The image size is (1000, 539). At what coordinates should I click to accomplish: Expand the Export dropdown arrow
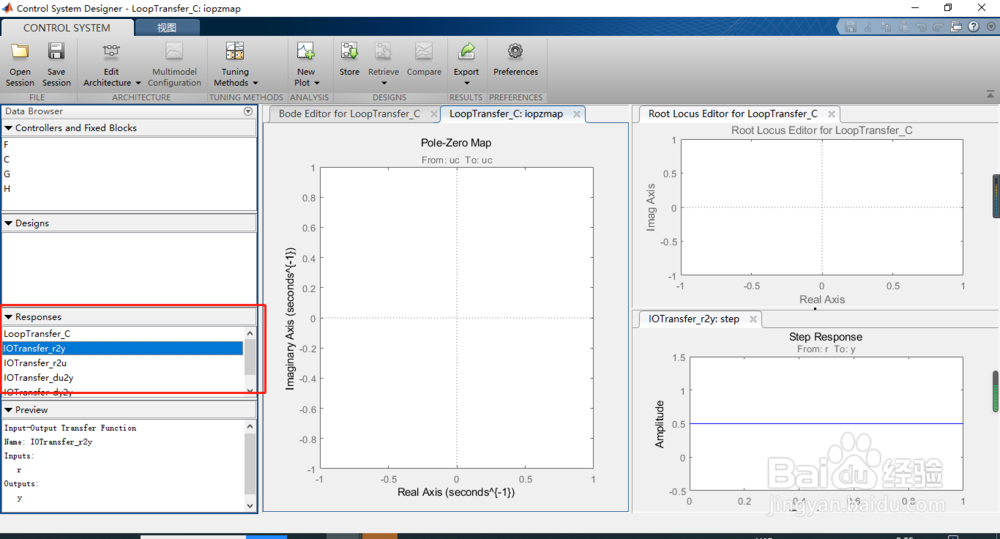[466, 83]
